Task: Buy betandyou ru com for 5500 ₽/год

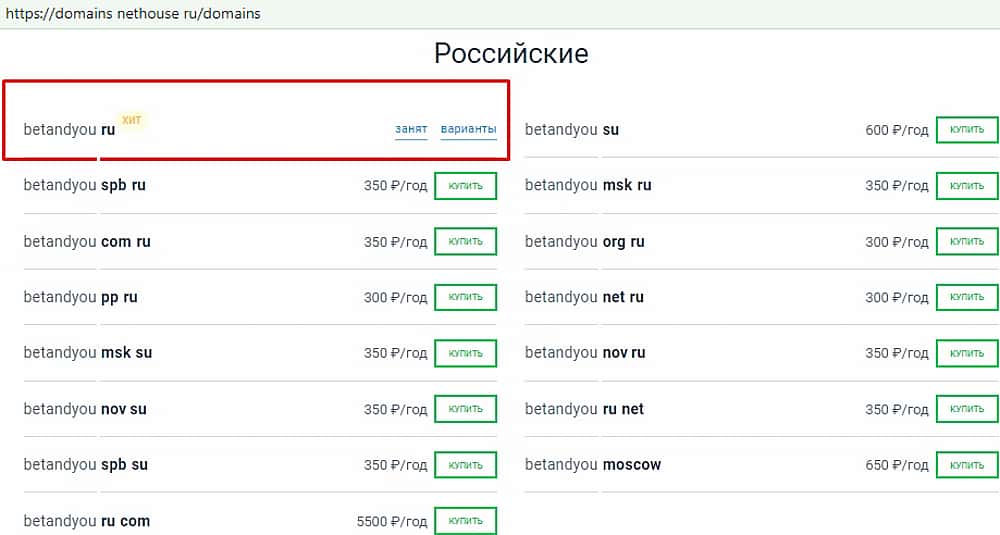Action: point(466,521)
